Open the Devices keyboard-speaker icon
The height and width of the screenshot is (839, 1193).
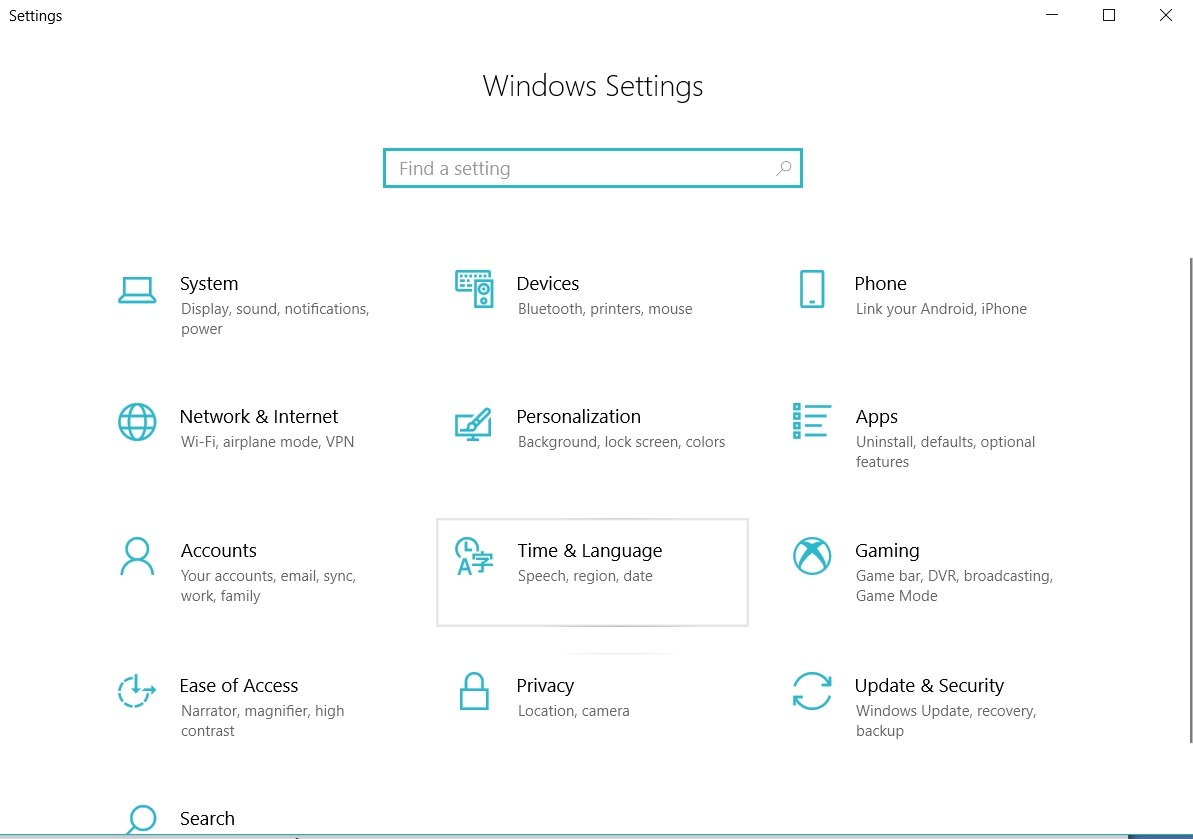click(x=474, y=289)
